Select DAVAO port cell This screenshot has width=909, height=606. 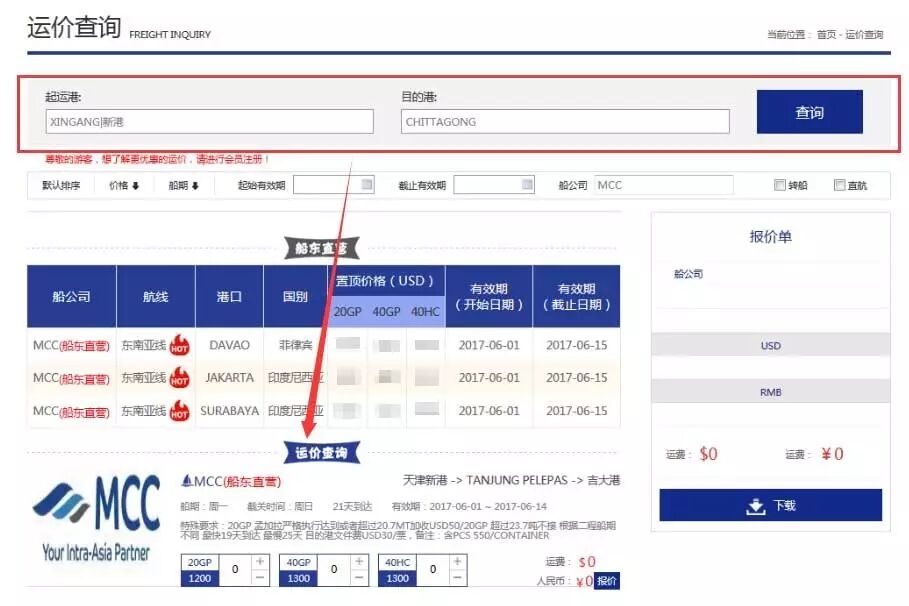point(230,345)
